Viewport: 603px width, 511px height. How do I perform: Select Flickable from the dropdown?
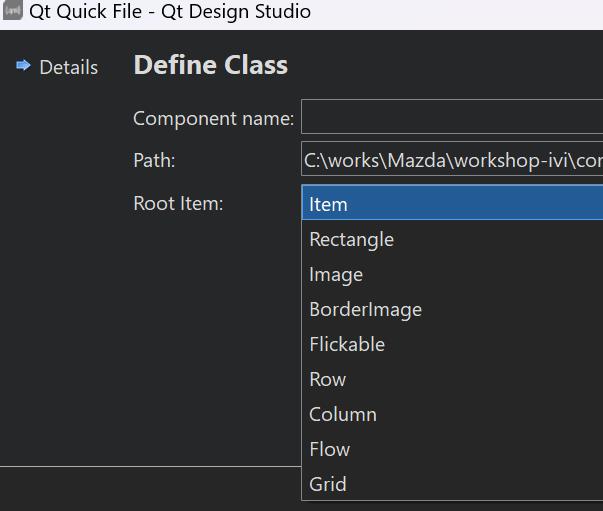(x=347, y=344)
